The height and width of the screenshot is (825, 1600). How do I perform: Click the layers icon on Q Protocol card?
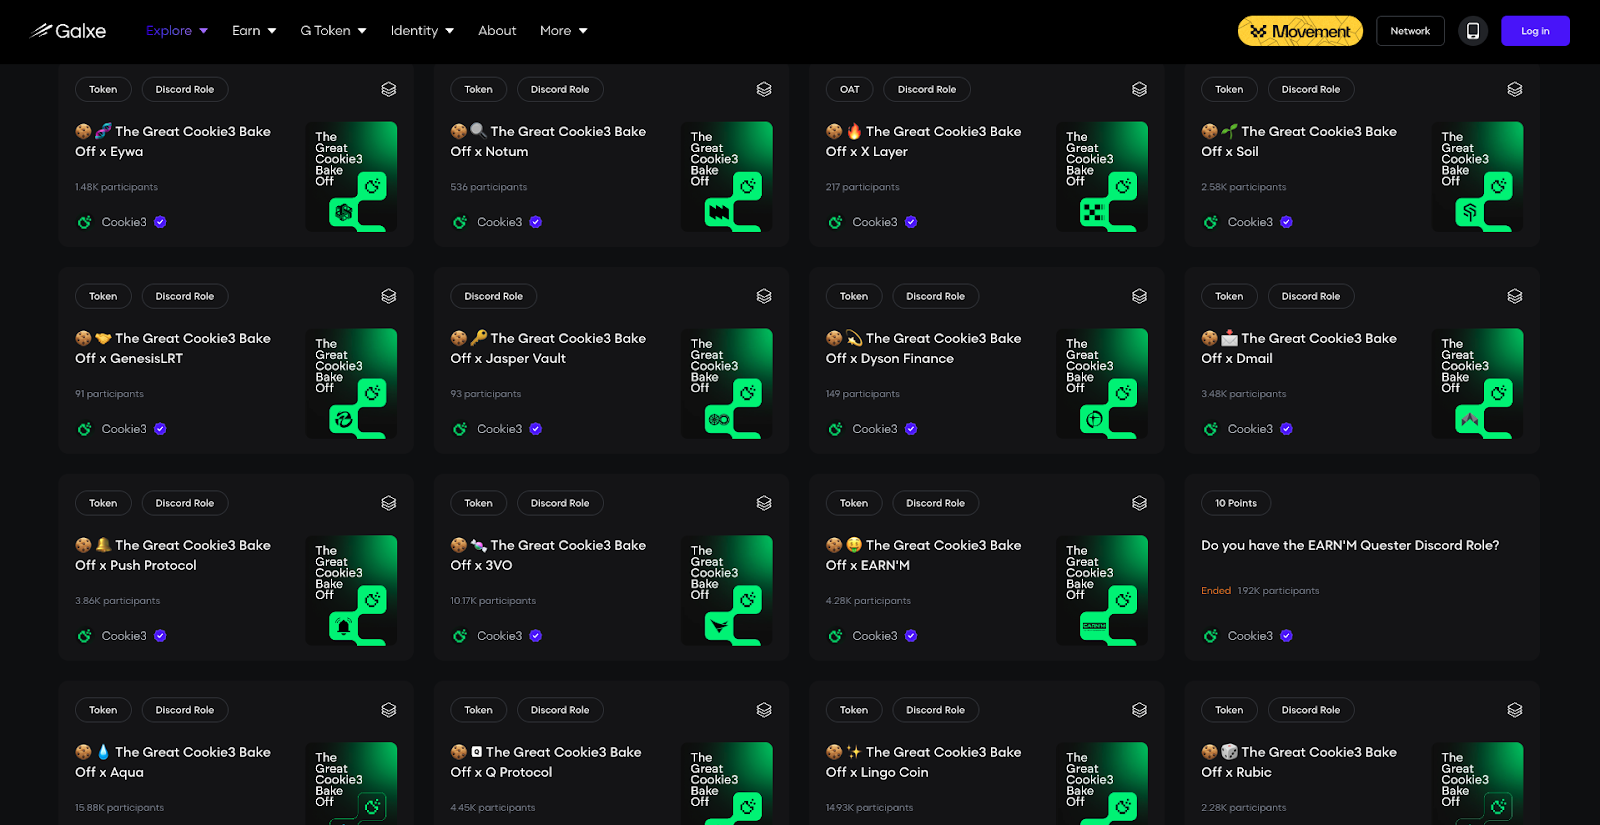tap(764, 711)
